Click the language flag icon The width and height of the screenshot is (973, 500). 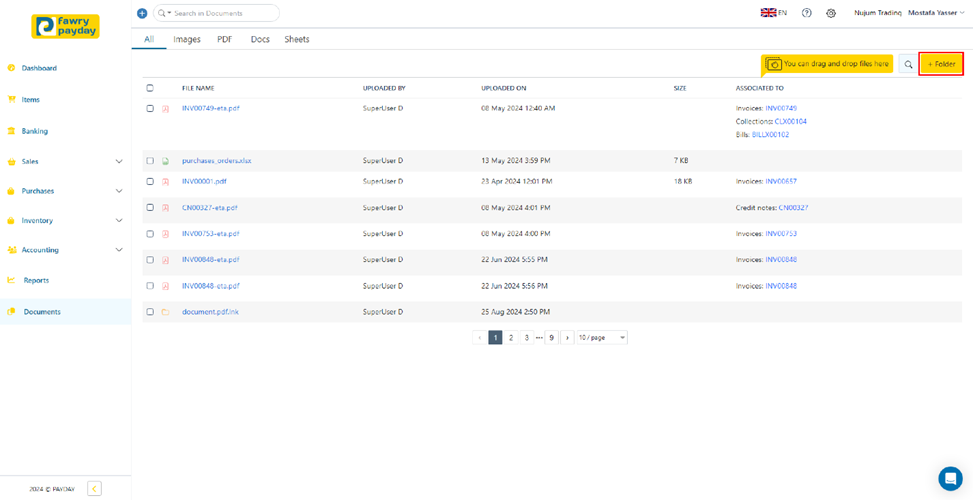pyautogui.click(x=768, y=13)
